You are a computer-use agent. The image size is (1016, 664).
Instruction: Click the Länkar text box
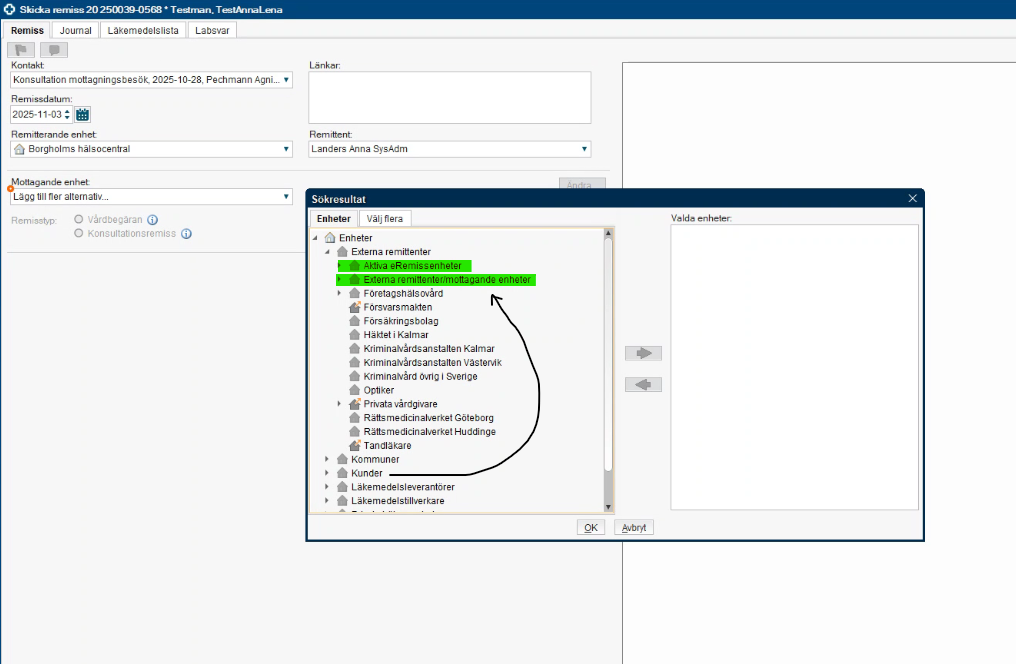(x=449, y=98)
